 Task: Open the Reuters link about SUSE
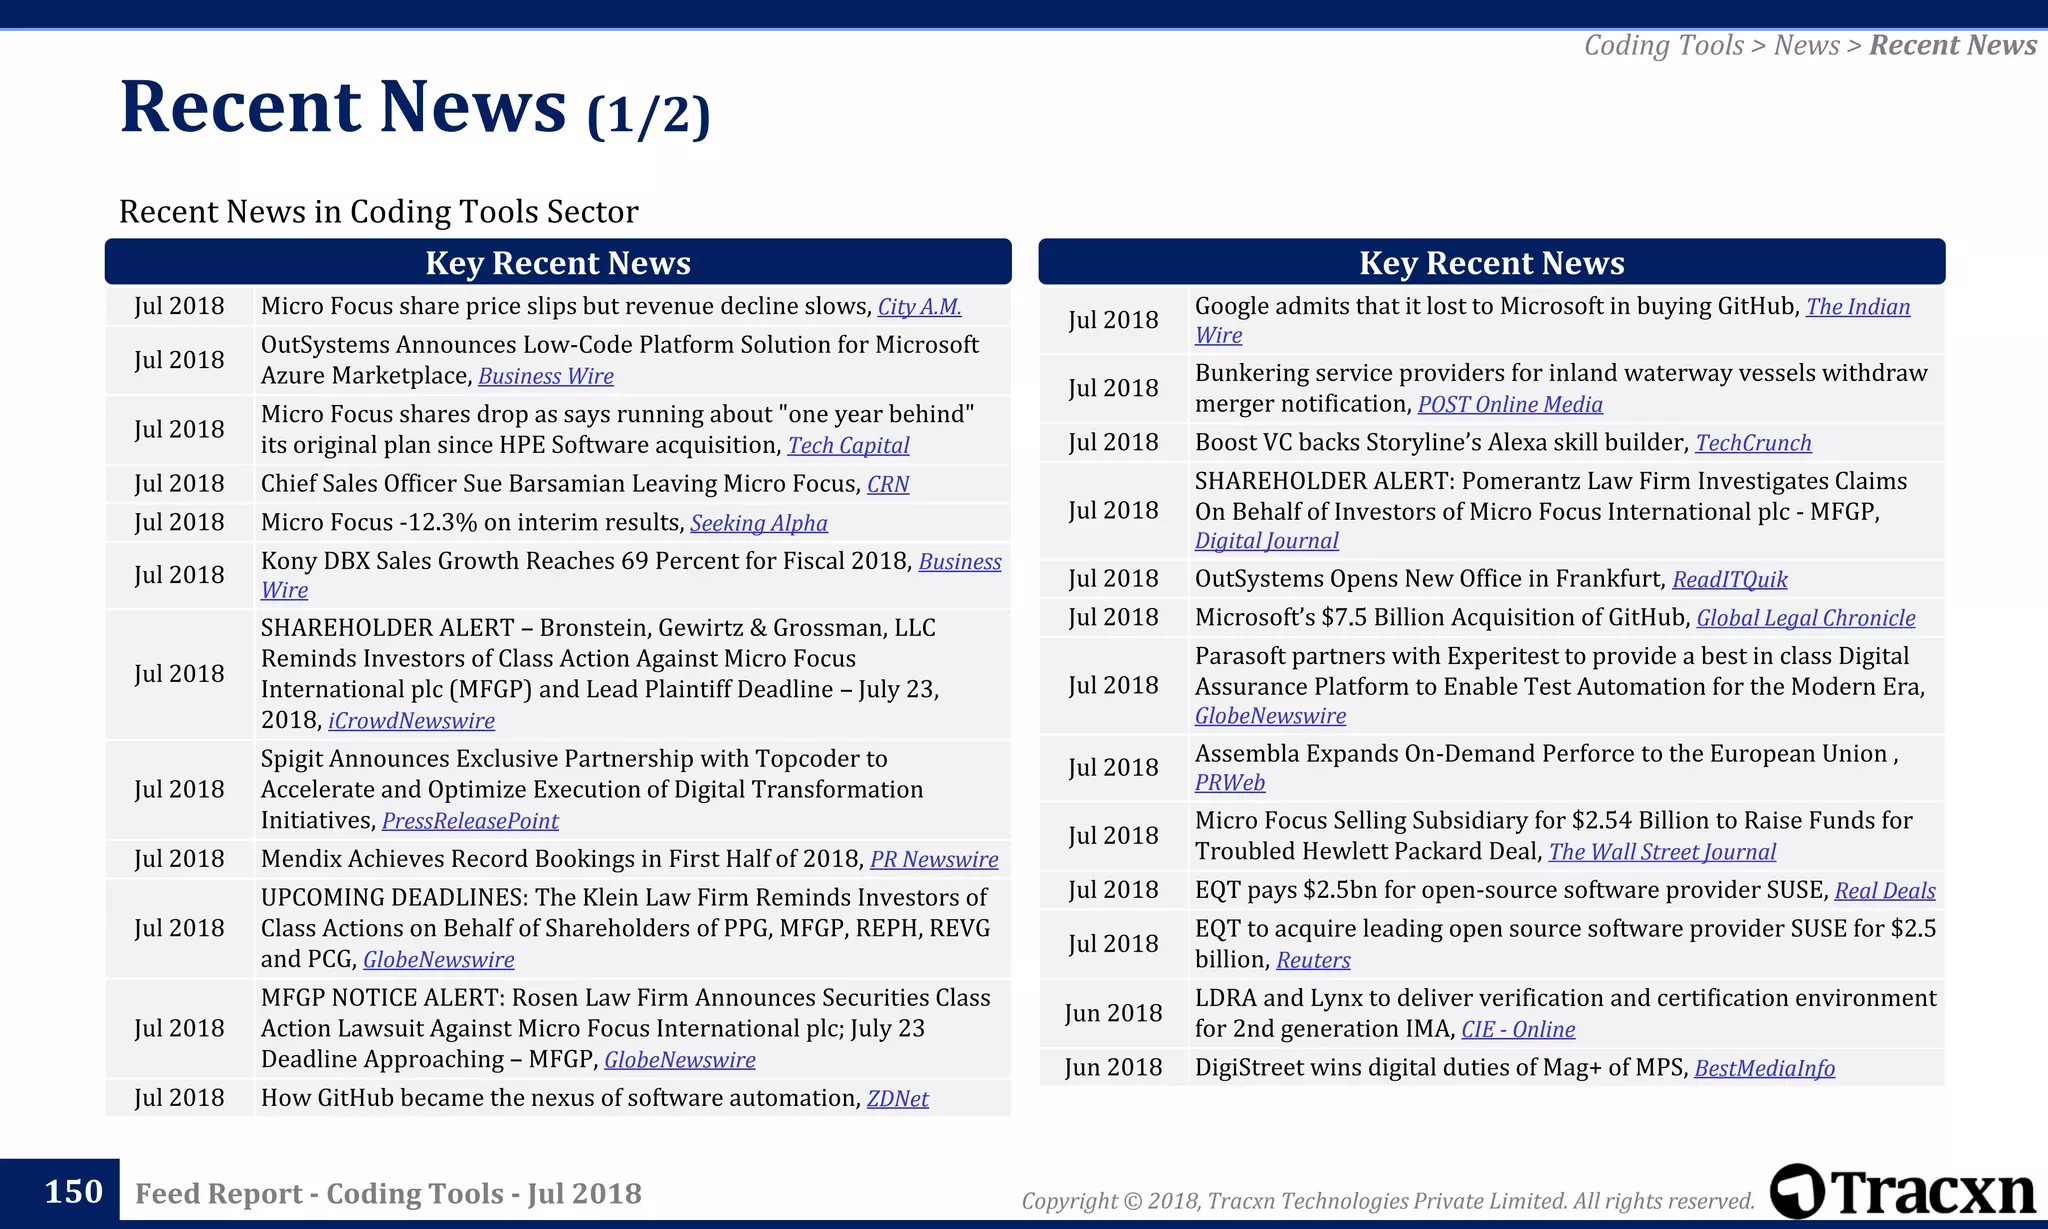1313,960
